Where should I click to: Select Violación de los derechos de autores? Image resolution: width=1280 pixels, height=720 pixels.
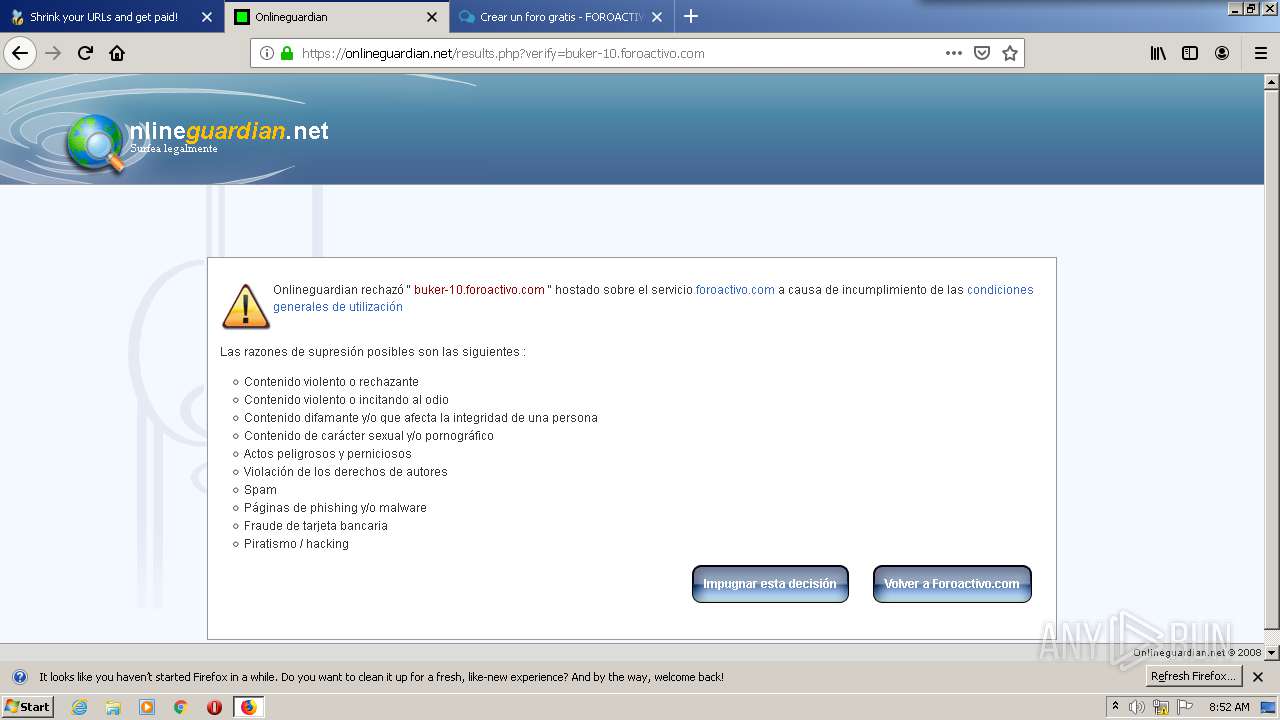point(346,472)
